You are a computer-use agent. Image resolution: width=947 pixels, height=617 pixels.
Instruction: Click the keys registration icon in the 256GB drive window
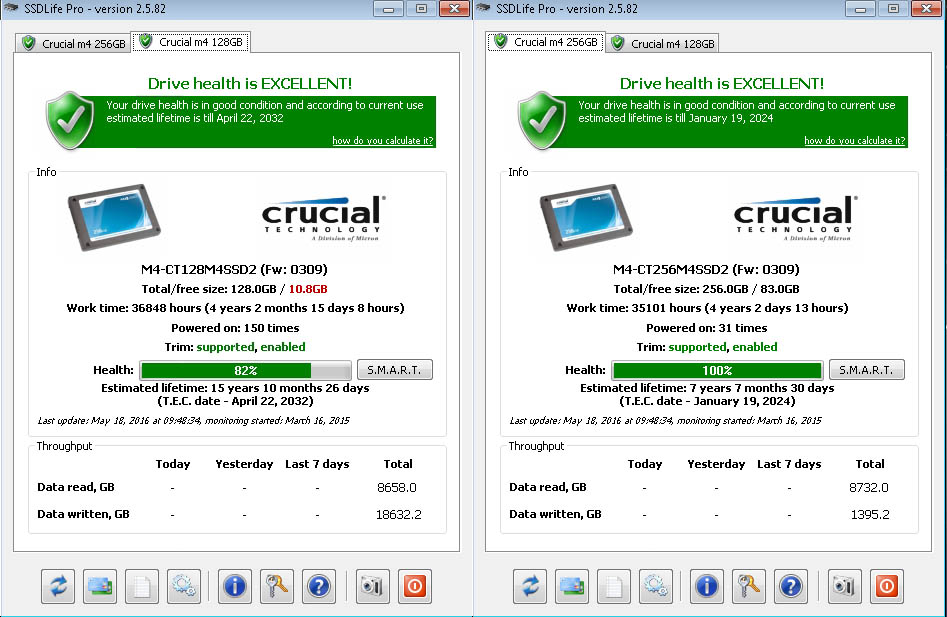(749, 586)
